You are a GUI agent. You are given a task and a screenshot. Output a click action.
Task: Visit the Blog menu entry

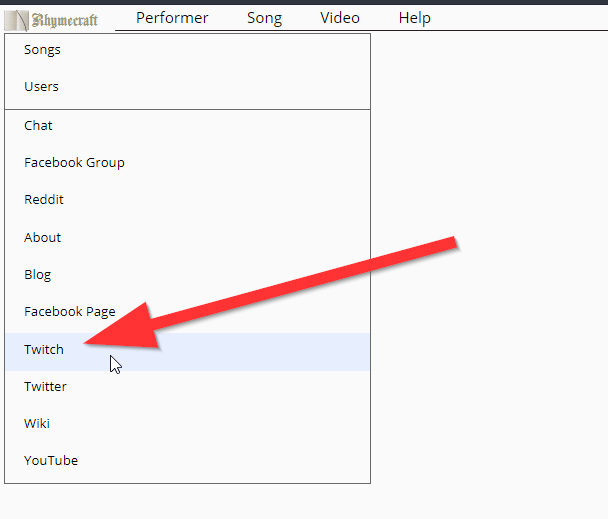pyautogui.click(x=37, y=275)
